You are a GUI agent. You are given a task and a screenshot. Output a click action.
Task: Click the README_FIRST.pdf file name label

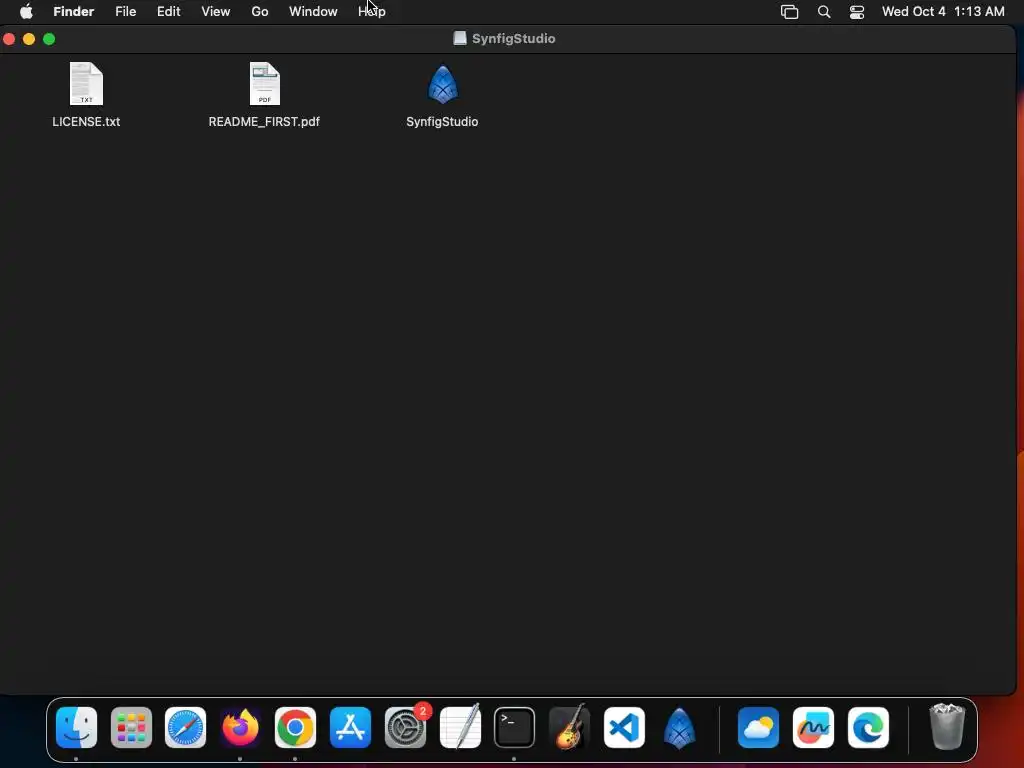click(x=264, y=121)
